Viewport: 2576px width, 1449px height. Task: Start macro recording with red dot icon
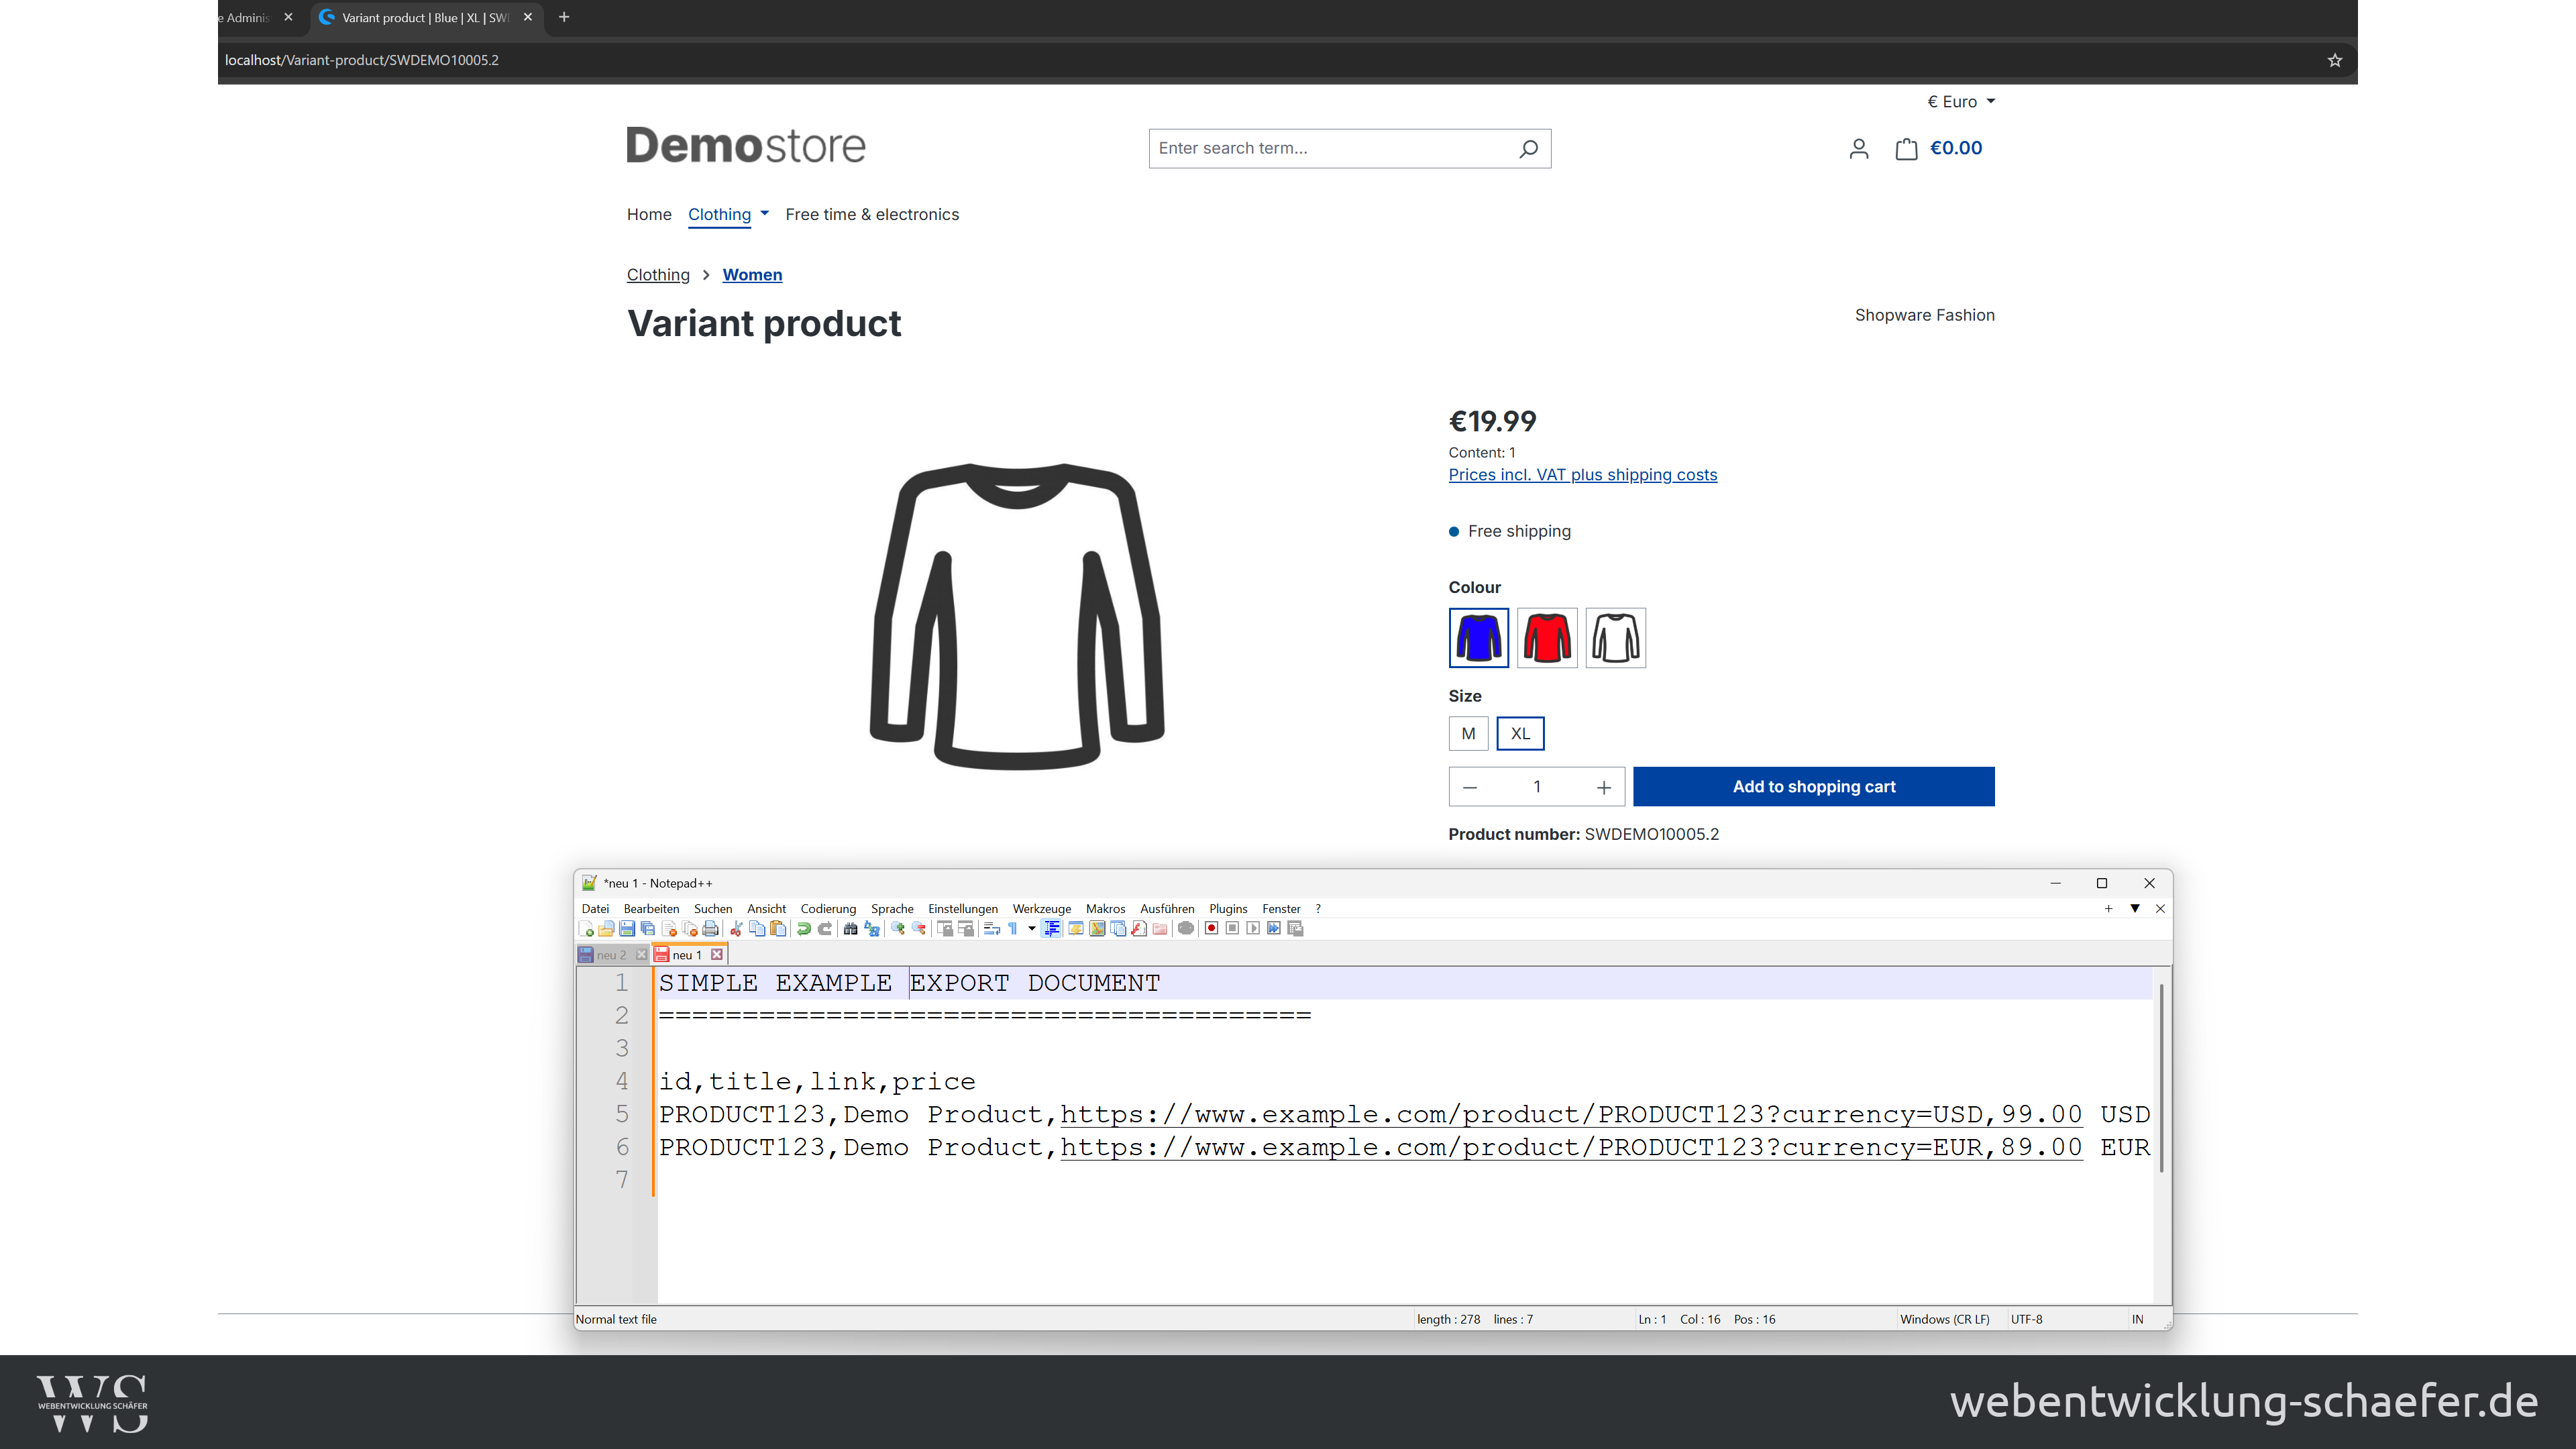1212,928
